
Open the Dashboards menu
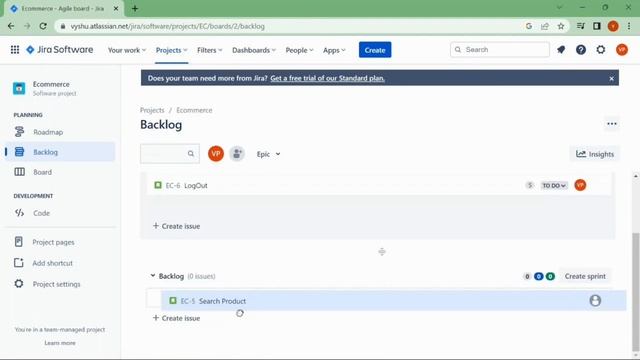tap(254, 50)
